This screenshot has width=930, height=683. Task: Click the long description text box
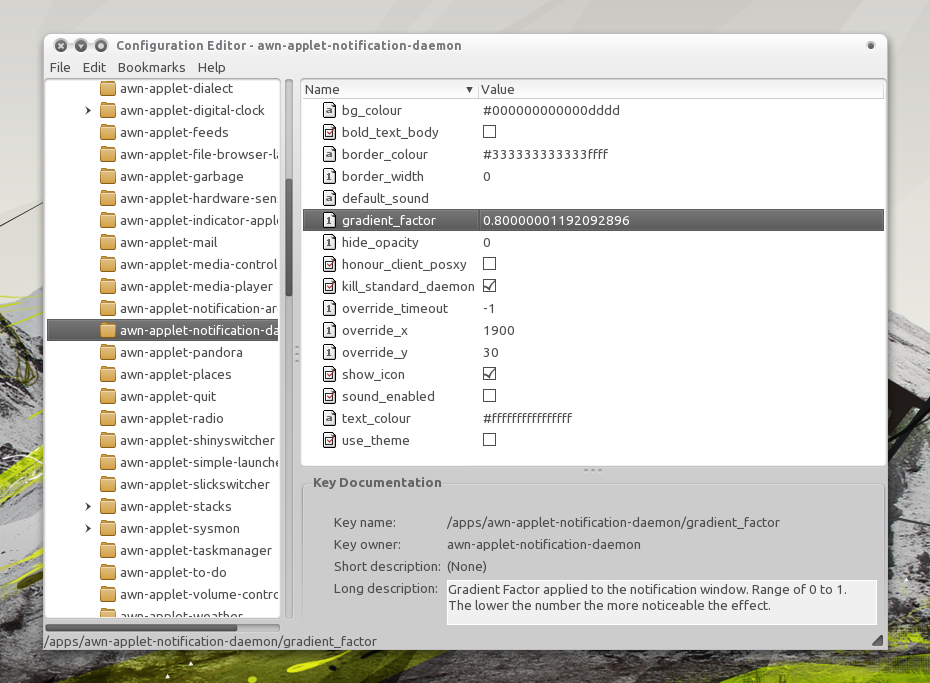point(661,602)
